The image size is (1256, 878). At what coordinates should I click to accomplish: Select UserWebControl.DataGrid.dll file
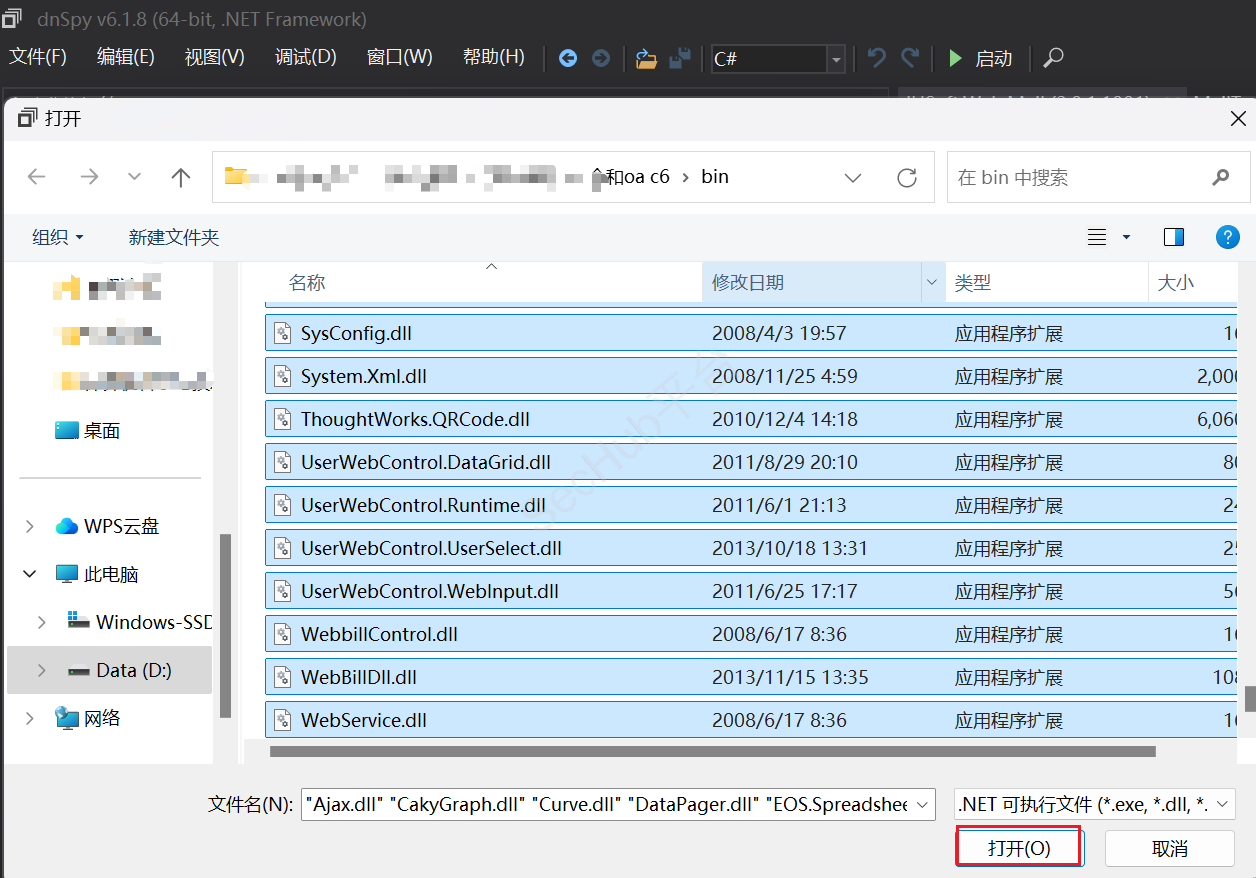pyautogui.click(x=750, y=462)
